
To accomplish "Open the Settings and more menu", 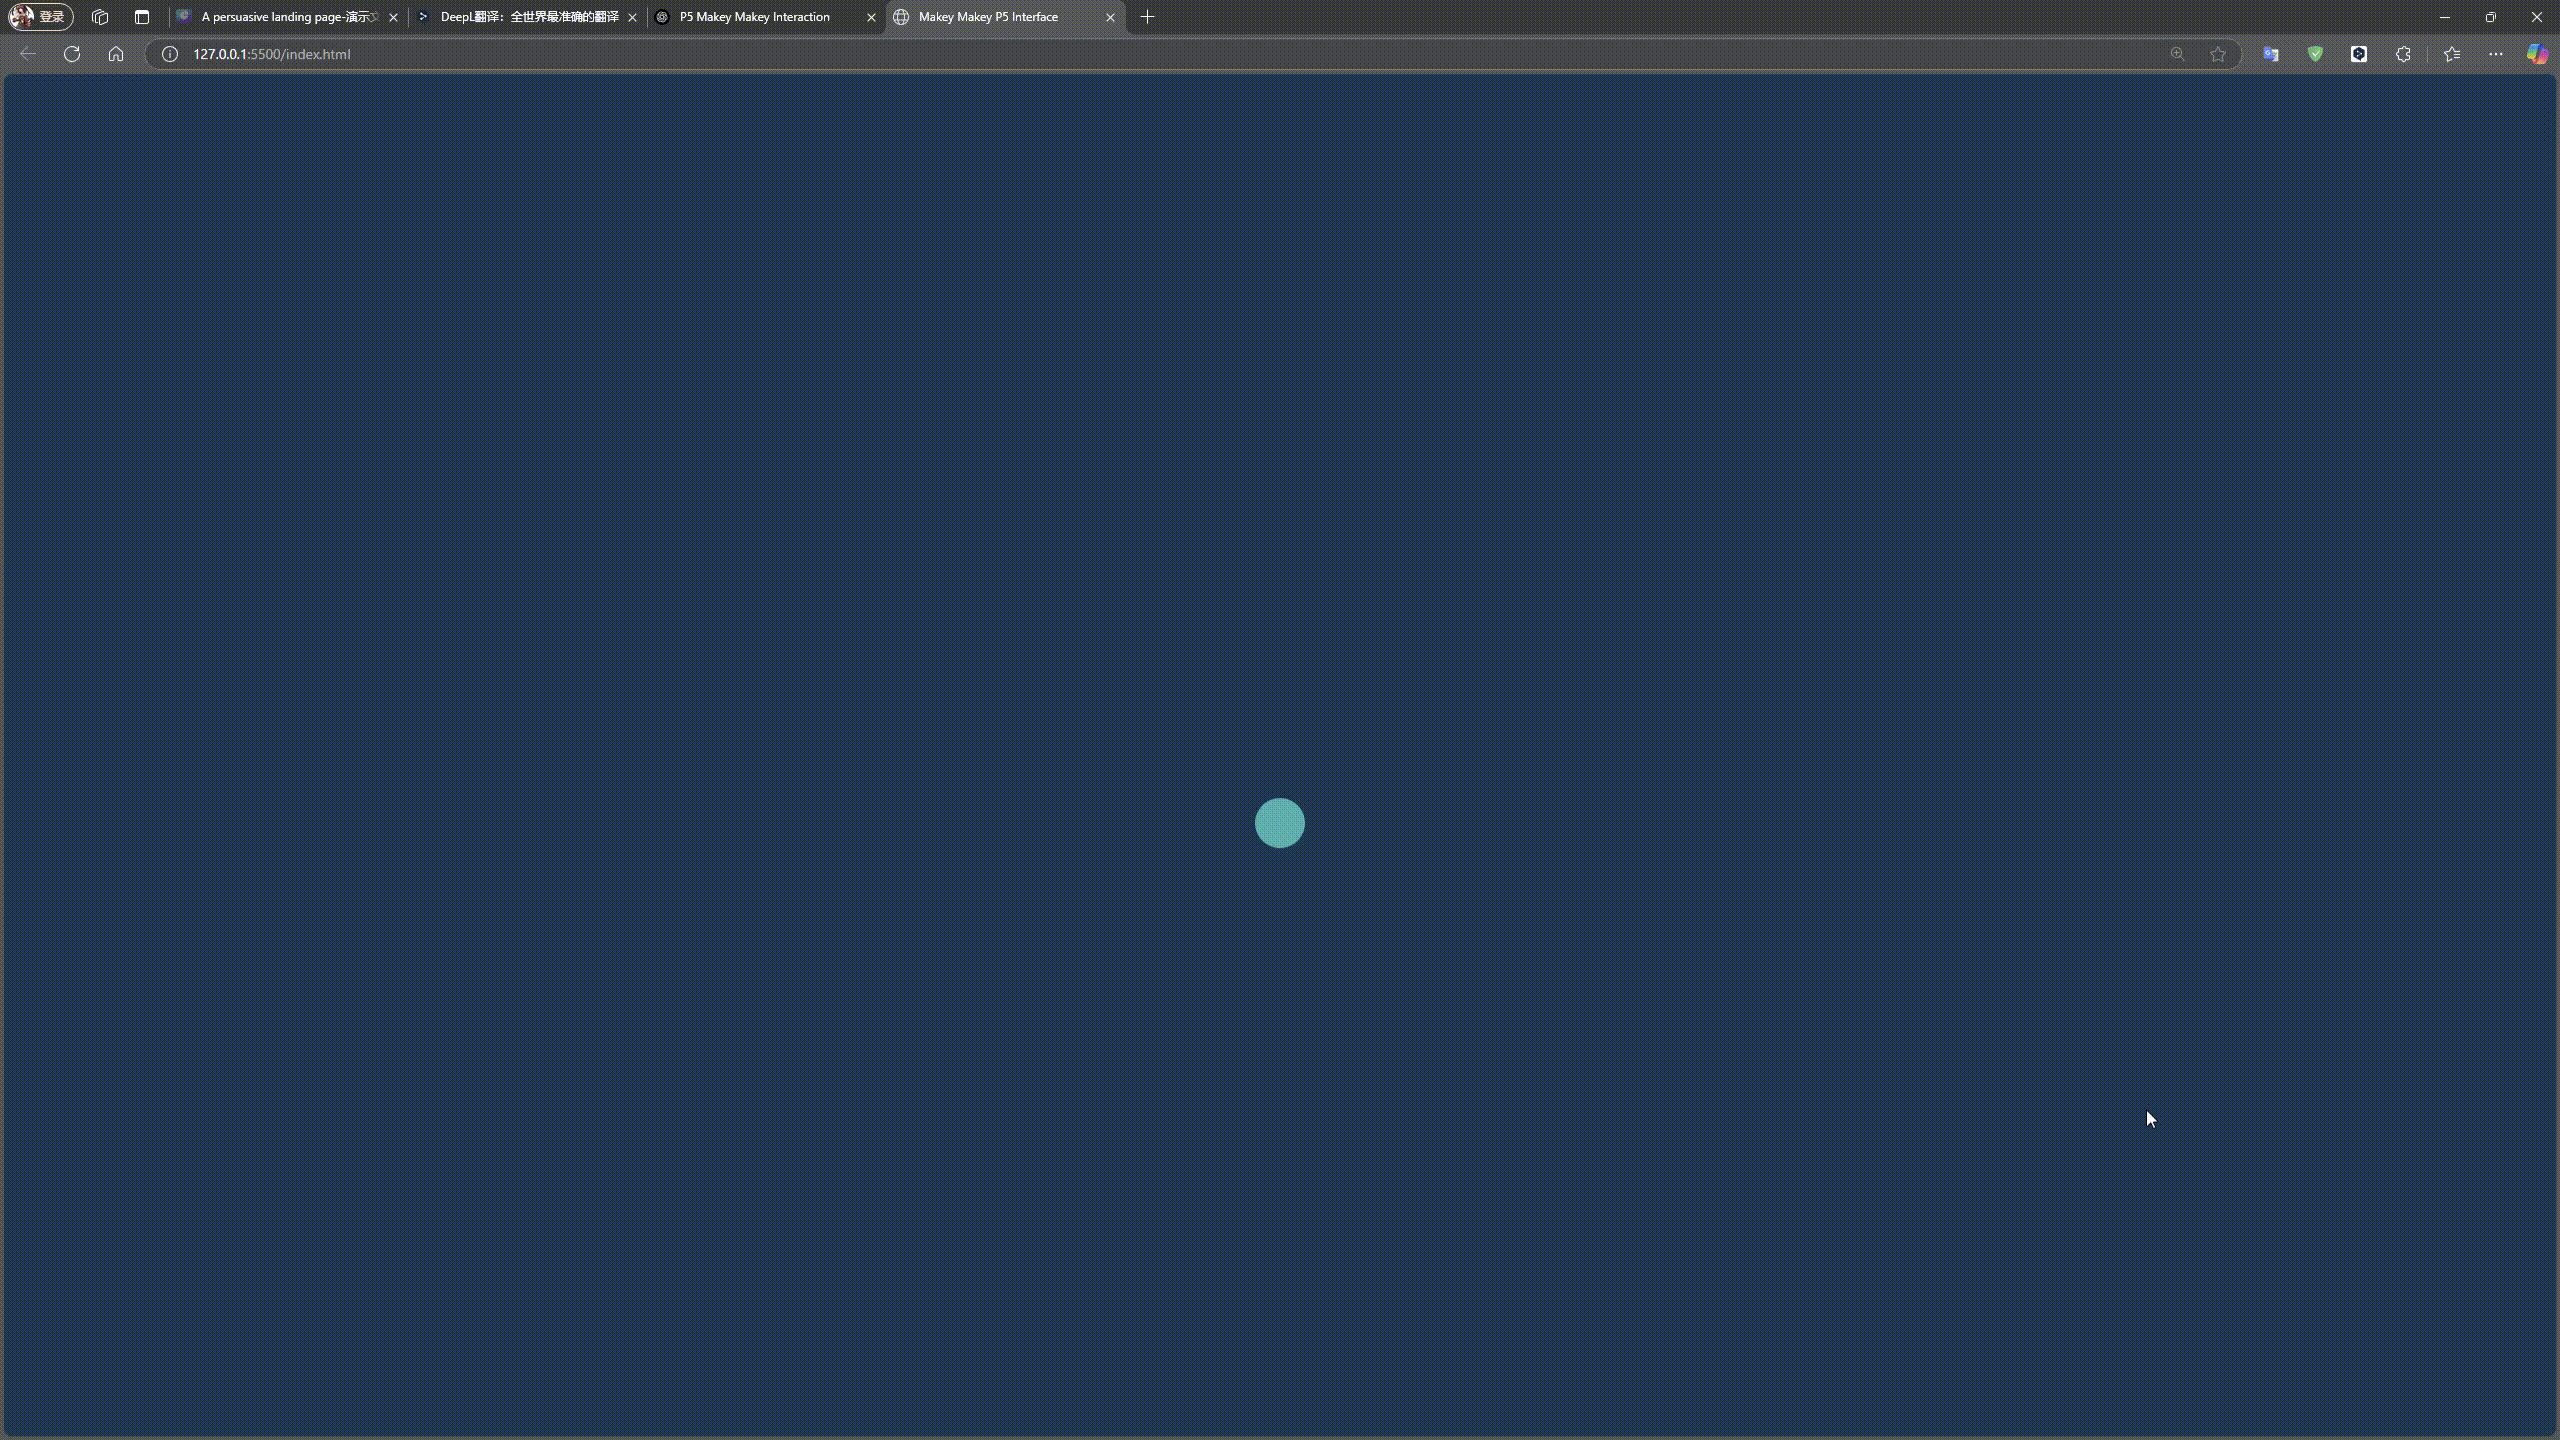I will [2496, 54].
